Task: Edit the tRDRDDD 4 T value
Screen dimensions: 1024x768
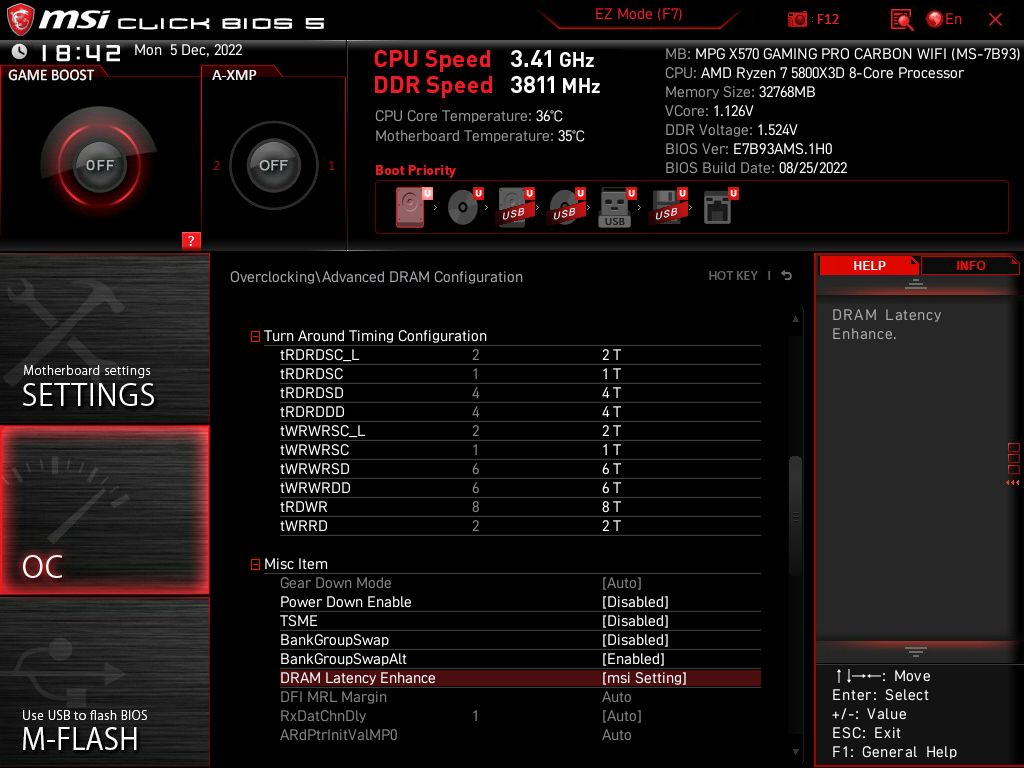Action: 611,411
